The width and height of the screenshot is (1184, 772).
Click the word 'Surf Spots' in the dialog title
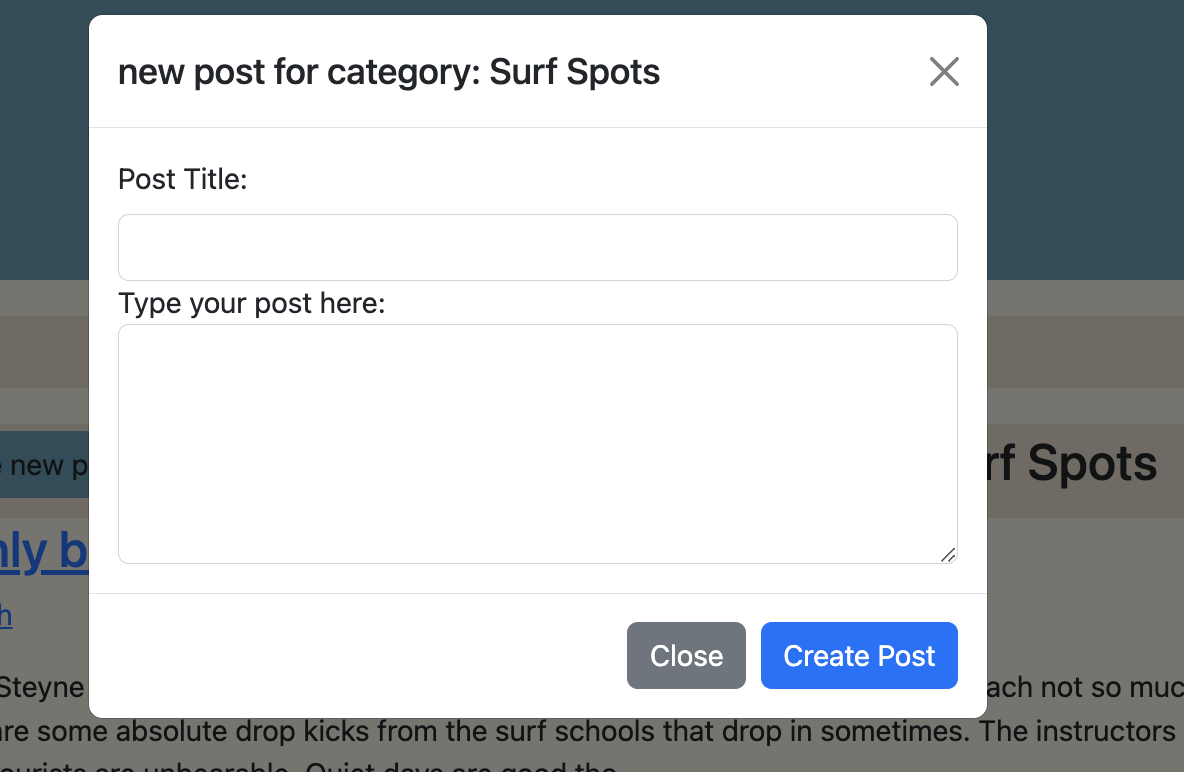coord(574,72)
